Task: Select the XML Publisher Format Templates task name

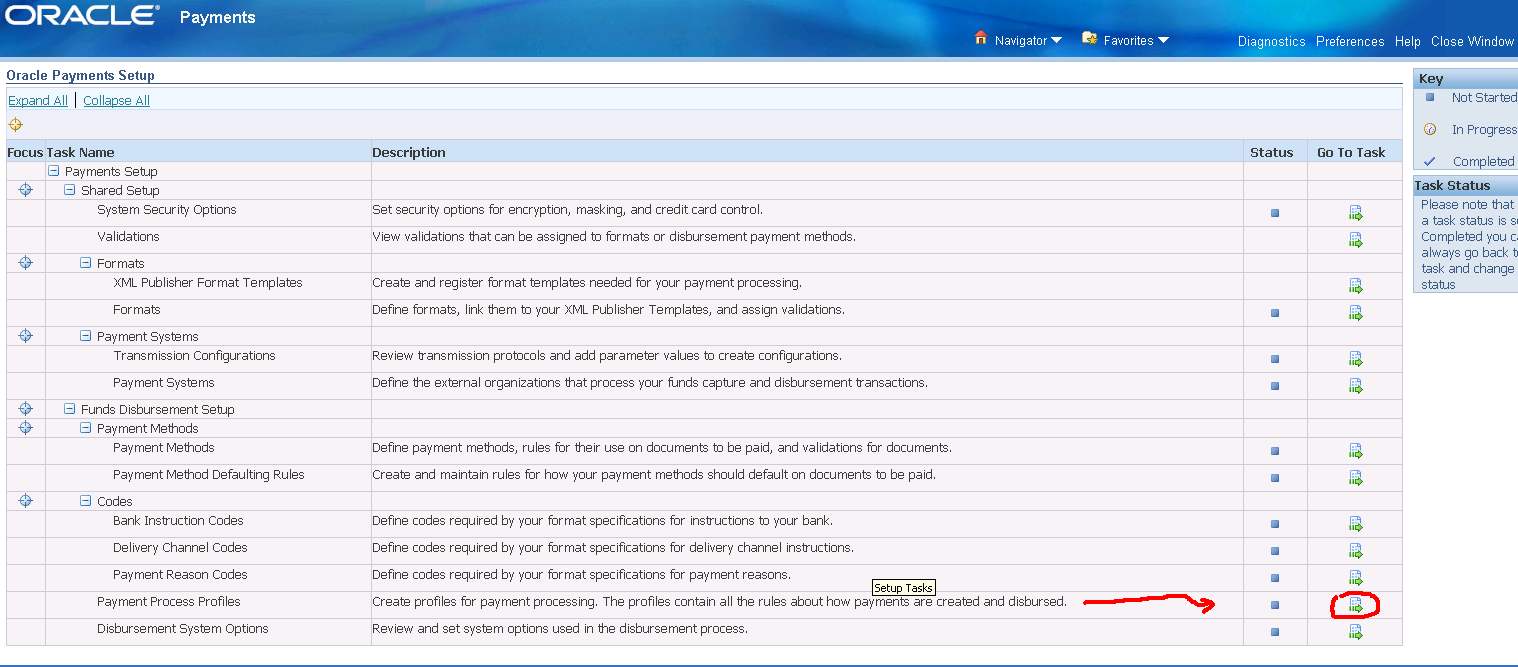Action: (x=208, y=283)
